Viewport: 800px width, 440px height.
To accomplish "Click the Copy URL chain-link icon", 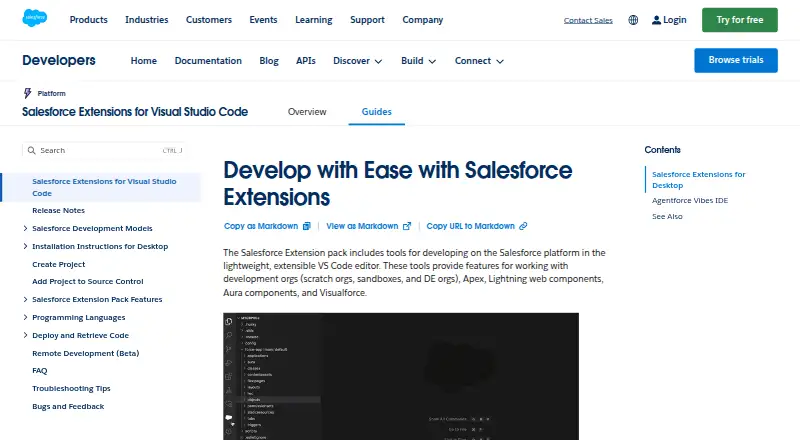I will pos(523,226).
